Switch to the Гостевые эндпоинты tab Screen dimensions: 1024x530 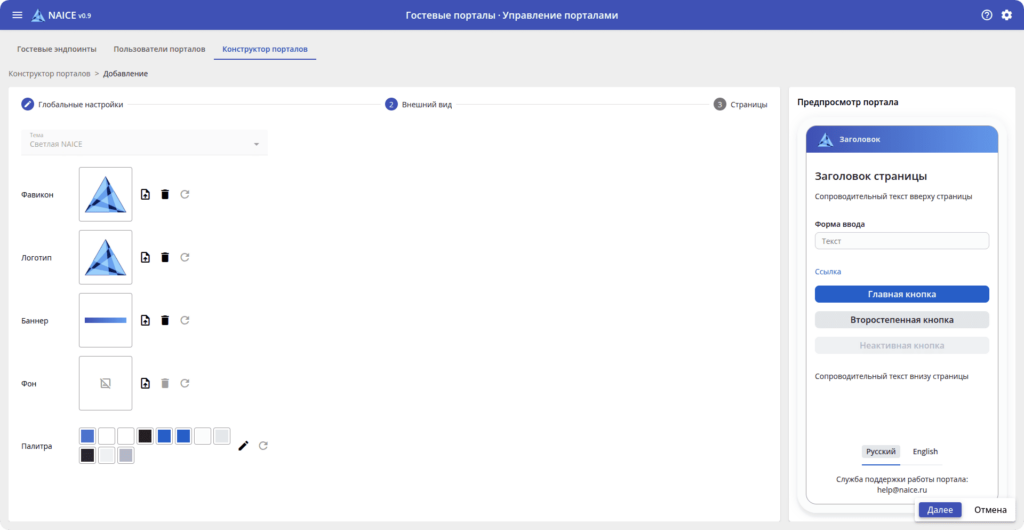pos(55,49)
